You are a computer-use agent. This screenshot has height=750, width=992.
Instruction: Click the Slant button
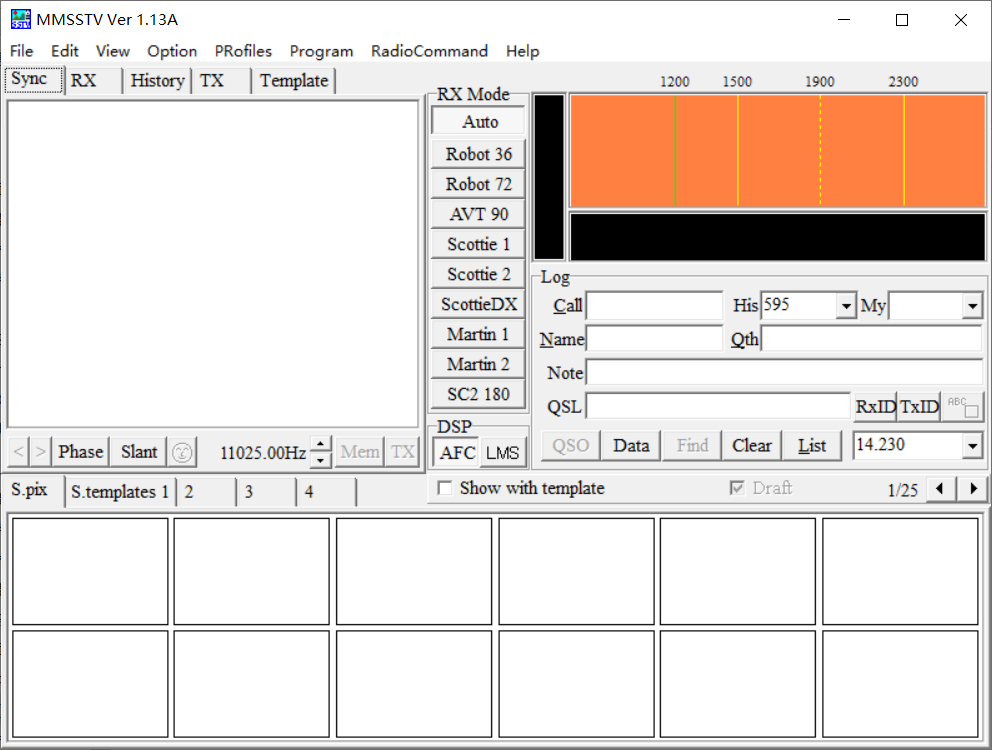139,452
